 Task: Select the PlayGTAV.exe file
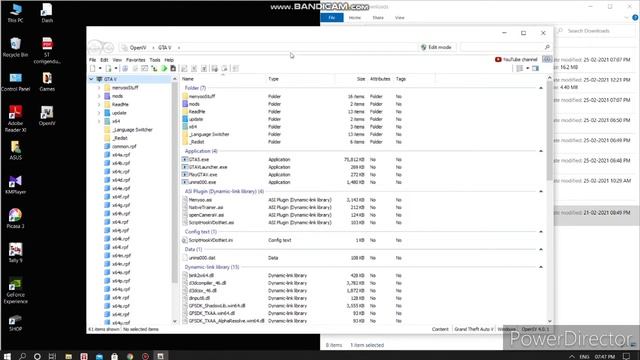pyautogui.click(x=202, y=175)
